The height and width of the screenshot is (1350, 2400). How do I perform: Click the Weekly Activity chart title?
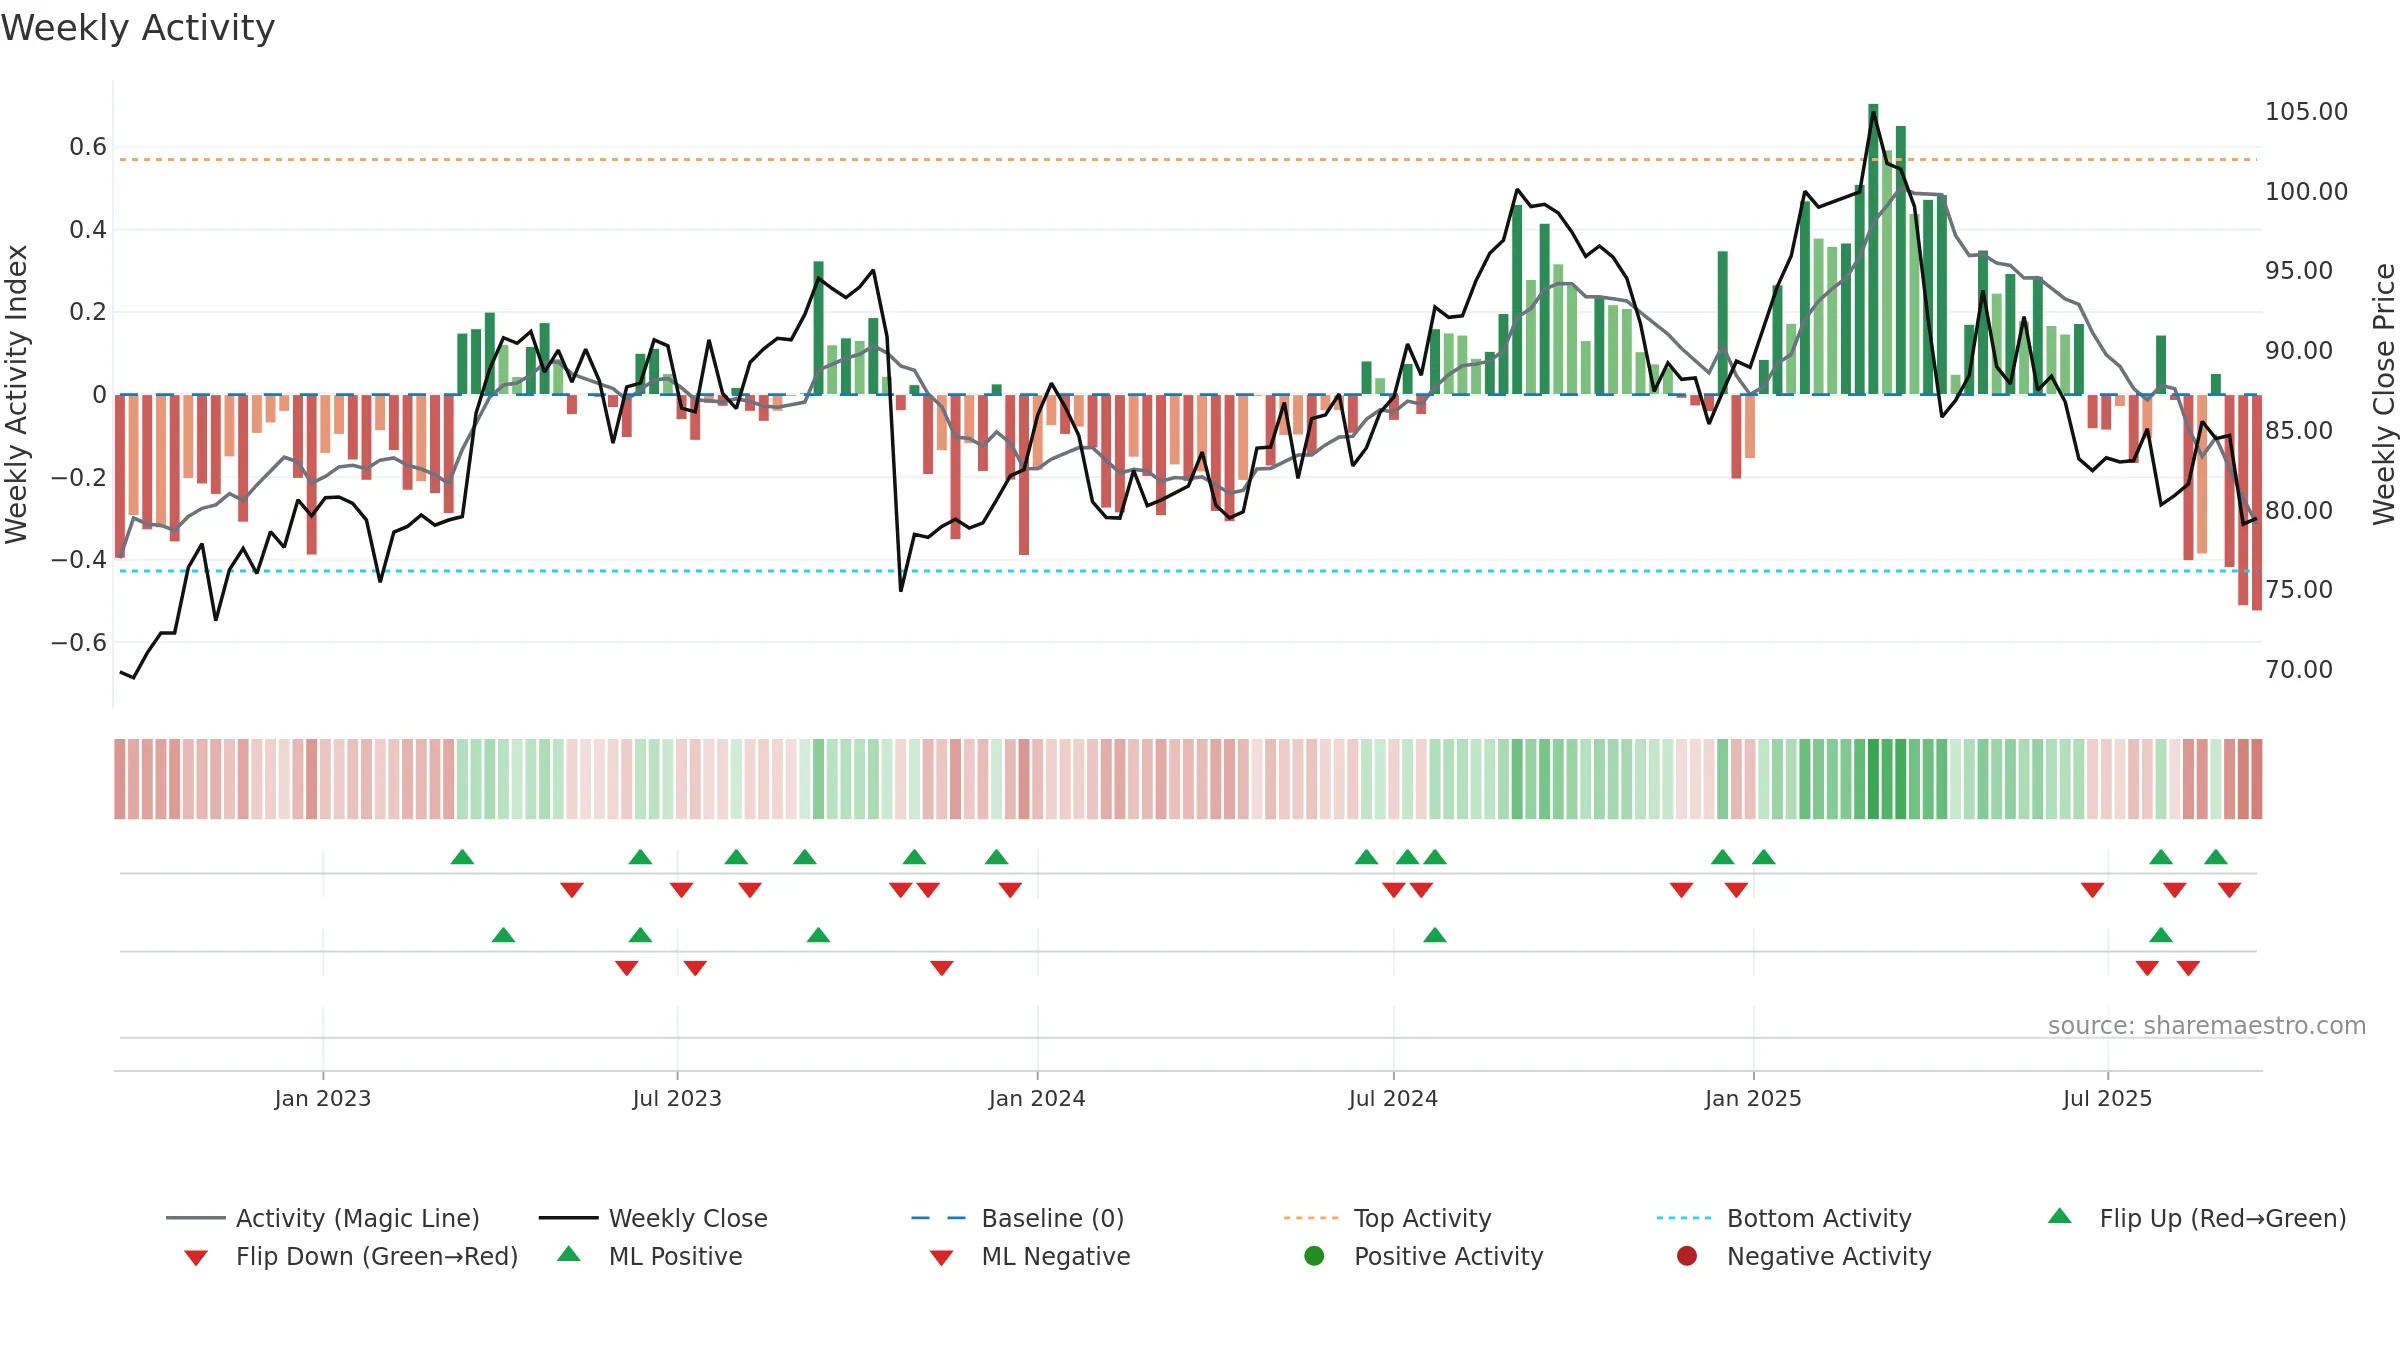pyautogui.click(x=138, y=28)
